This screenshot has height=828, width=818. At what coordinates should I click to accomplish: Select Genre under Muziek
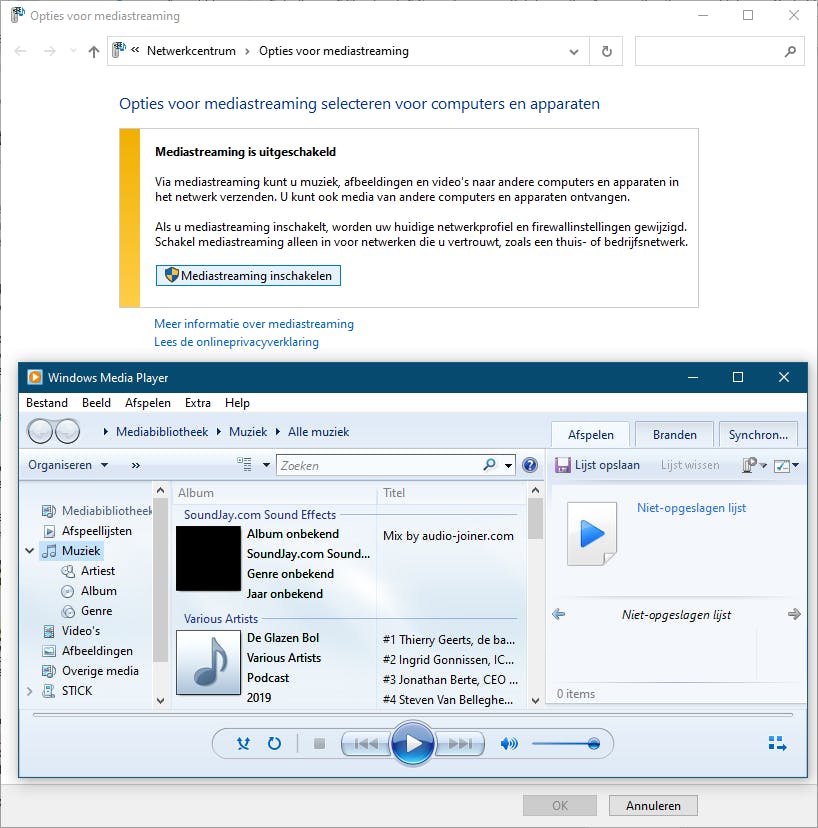[87, 611]
